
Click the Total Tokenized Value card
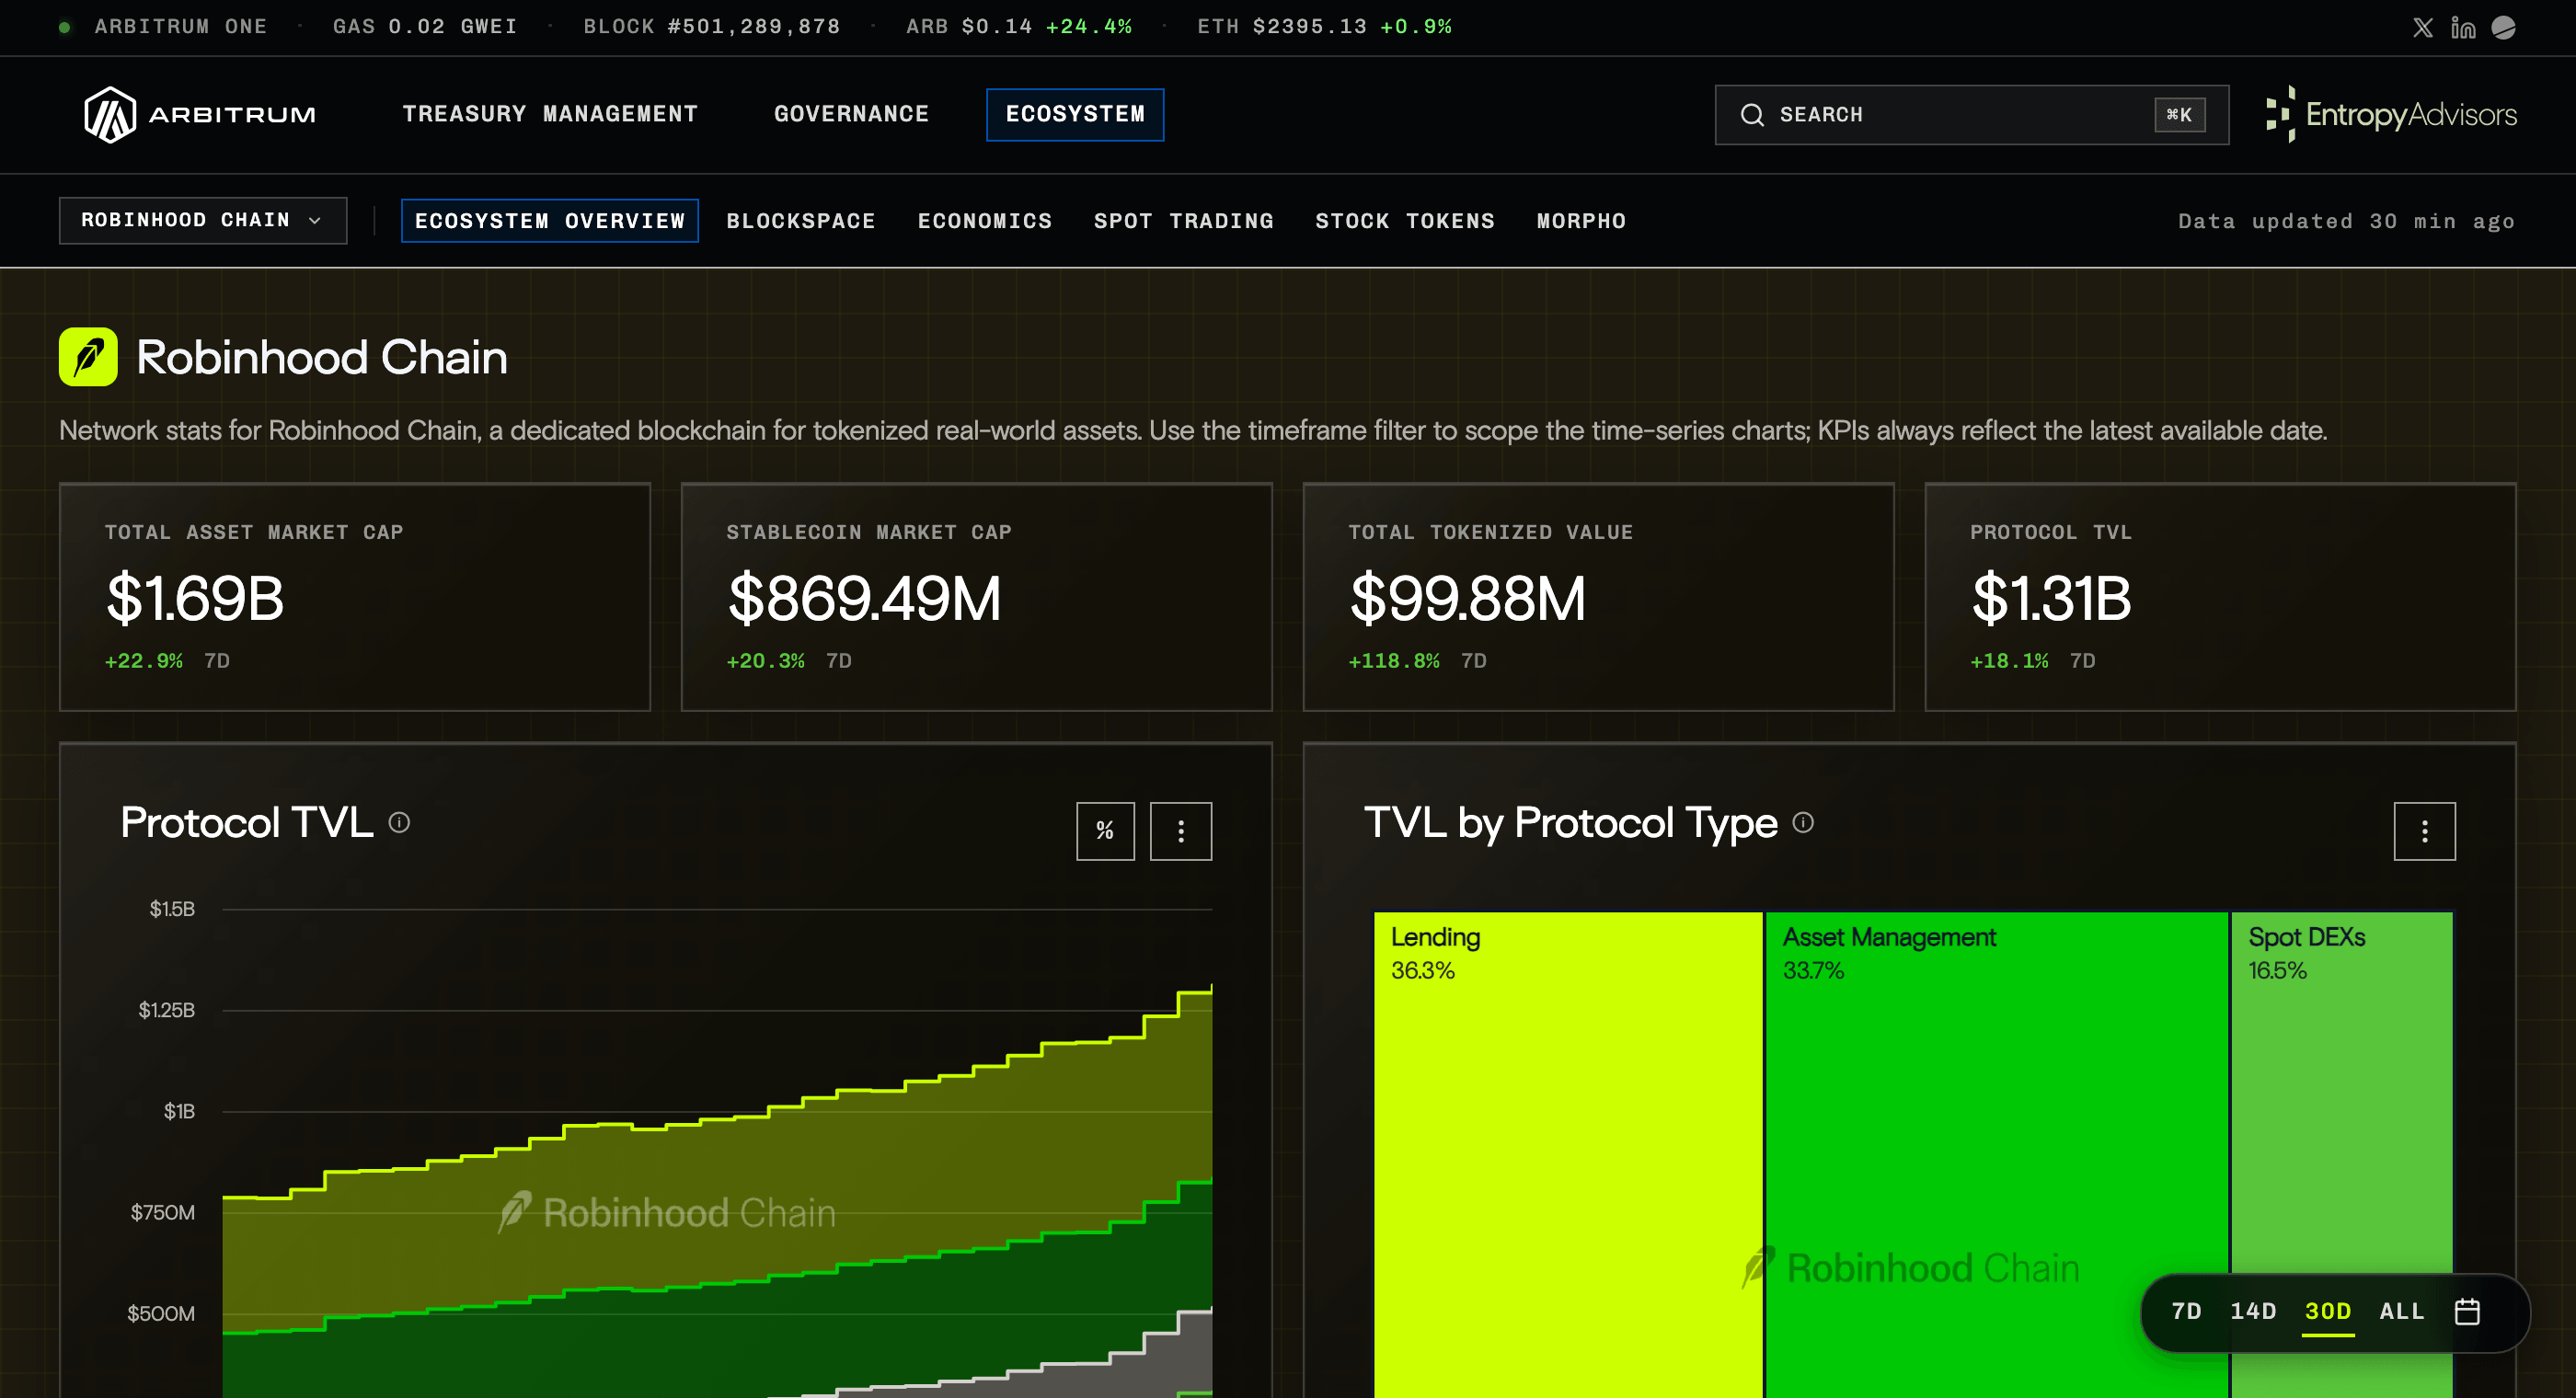[x=1598, y=597]
